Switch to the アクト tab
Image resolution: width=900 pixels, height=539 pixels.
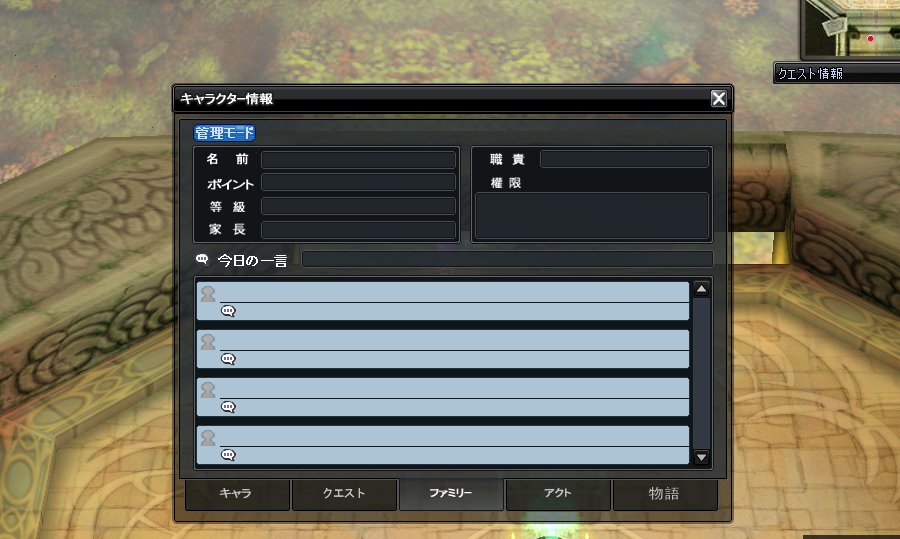pyautogui.click(x=558, y=494)
